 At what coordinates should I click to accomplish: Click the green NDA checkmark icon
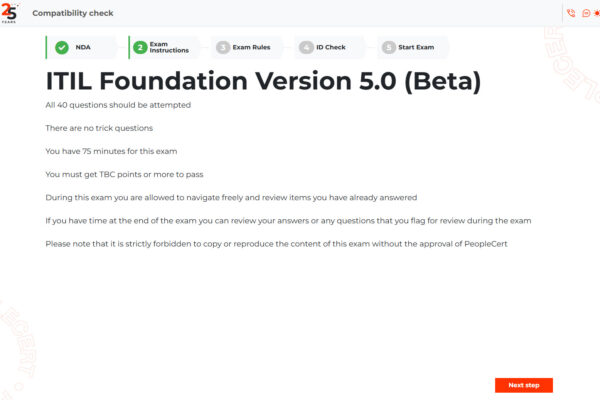[x=62, y=47]
